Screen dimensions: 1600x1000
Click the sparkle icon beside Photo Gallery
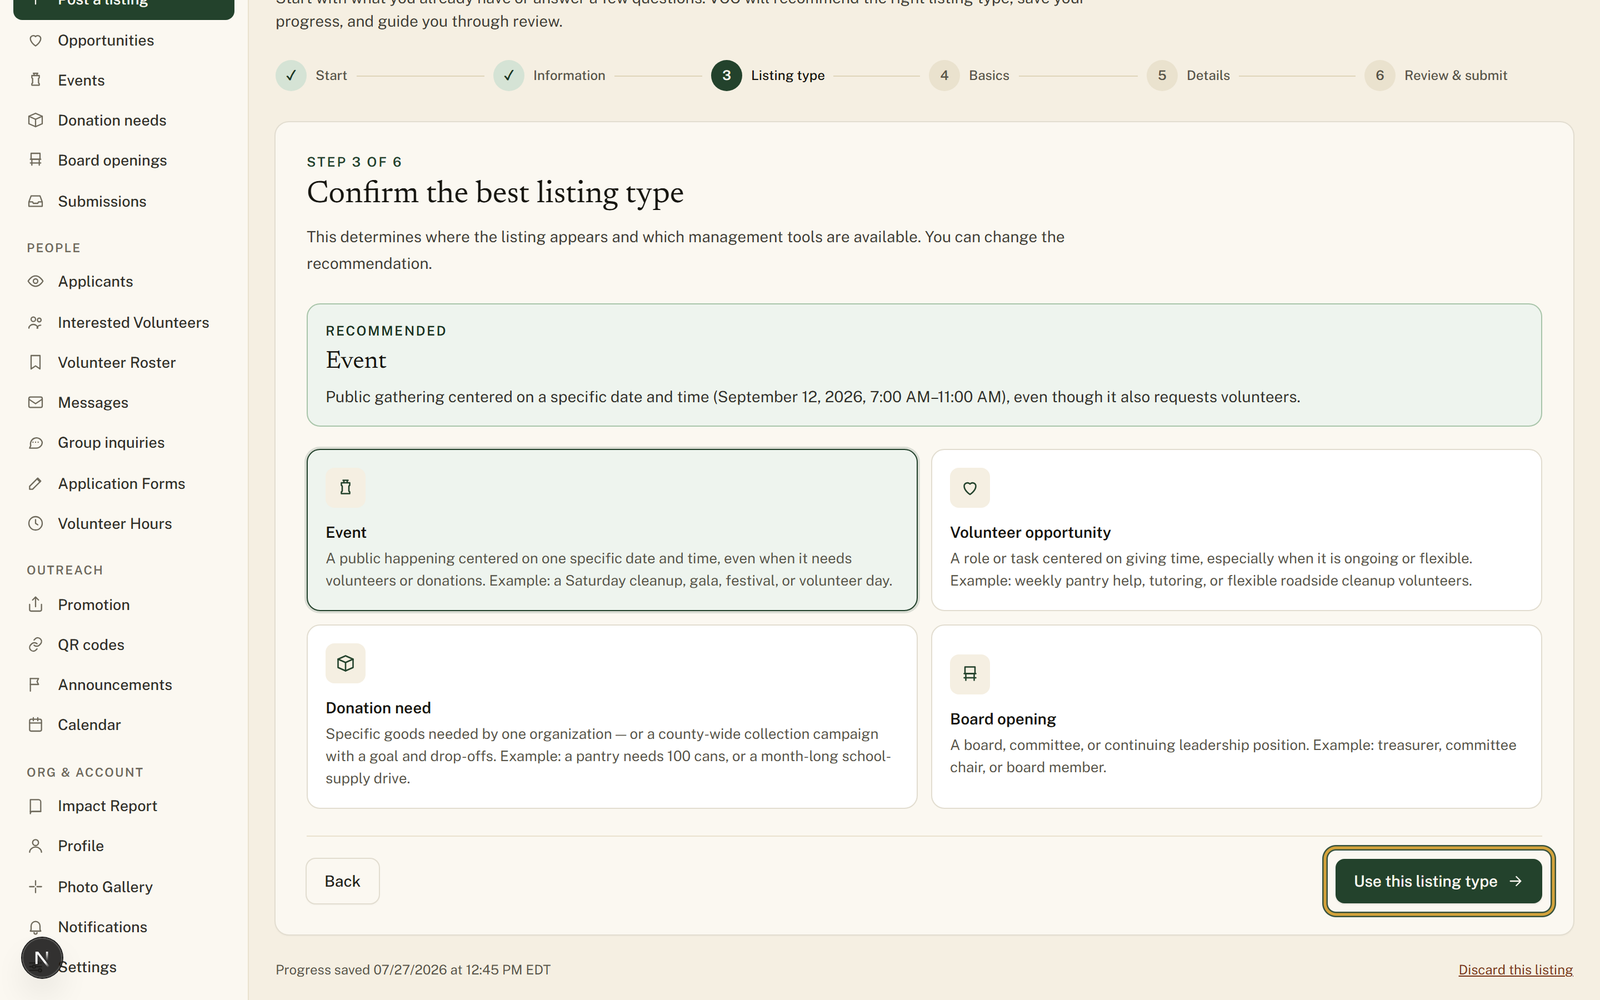point(36,887)
